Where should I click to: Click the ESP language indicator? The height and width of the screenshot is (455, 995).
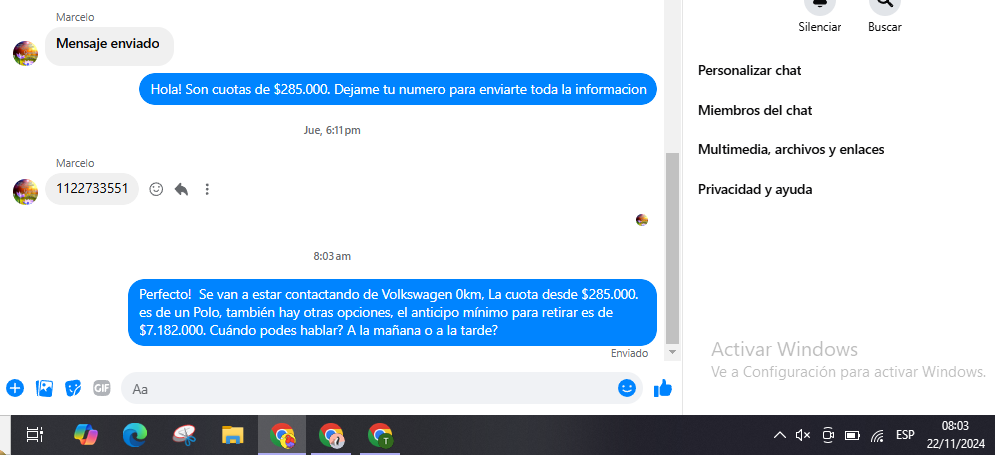coord(905,435)
